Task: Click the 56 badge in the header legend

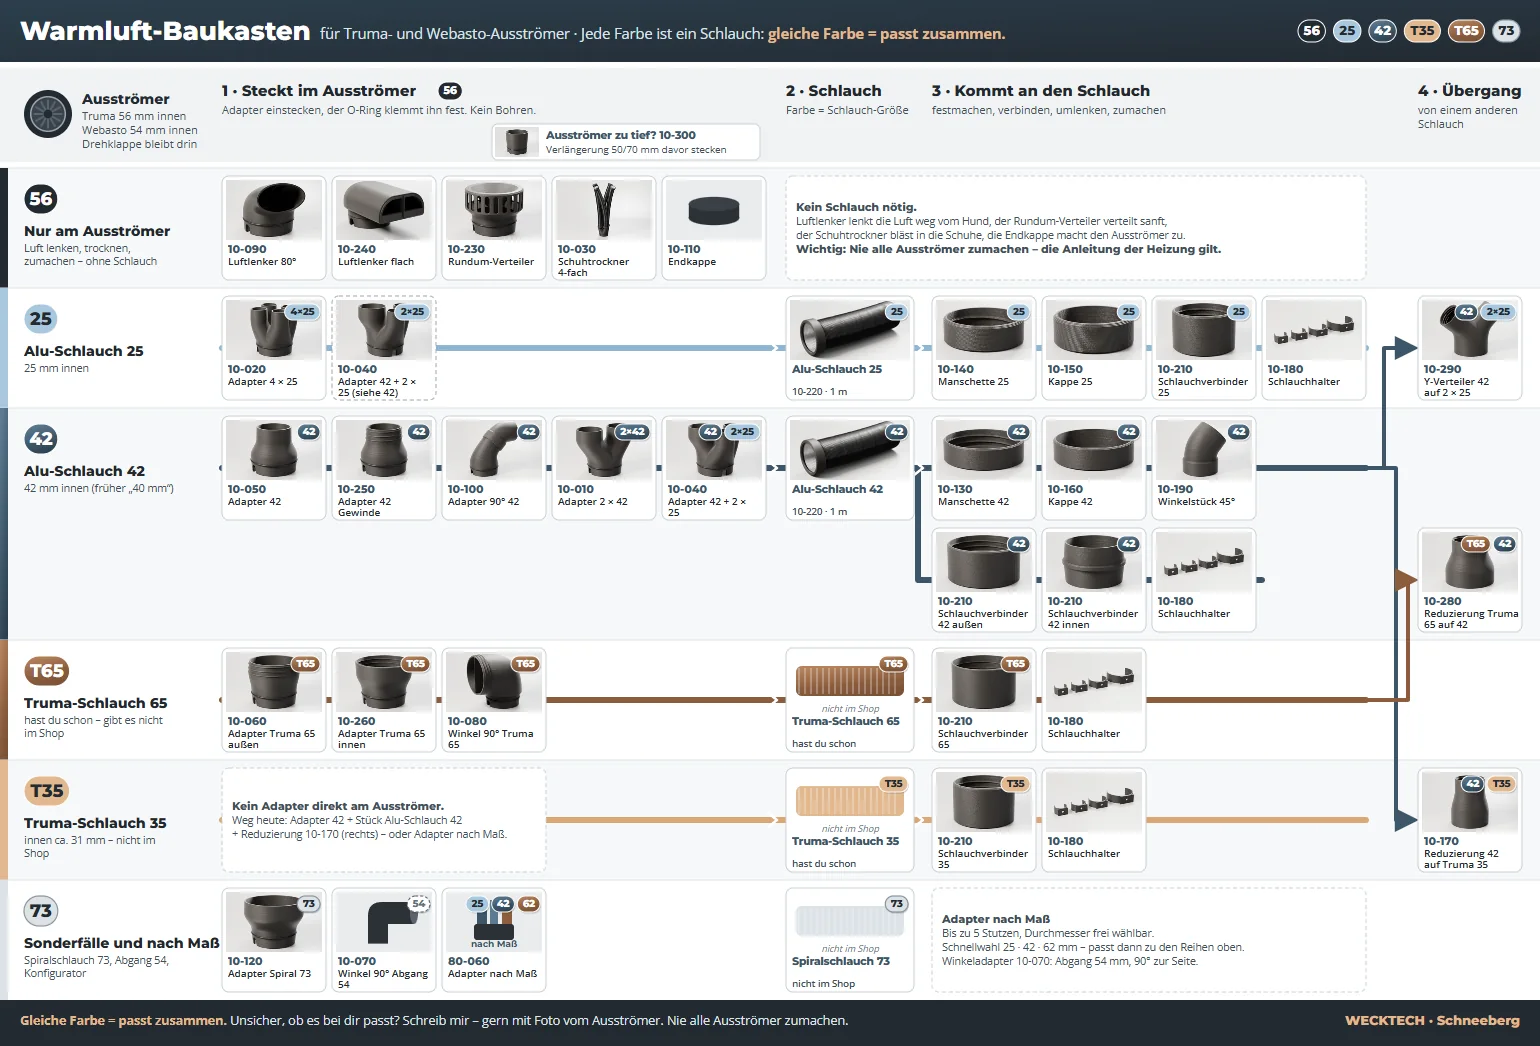Action: (1311, 31)
